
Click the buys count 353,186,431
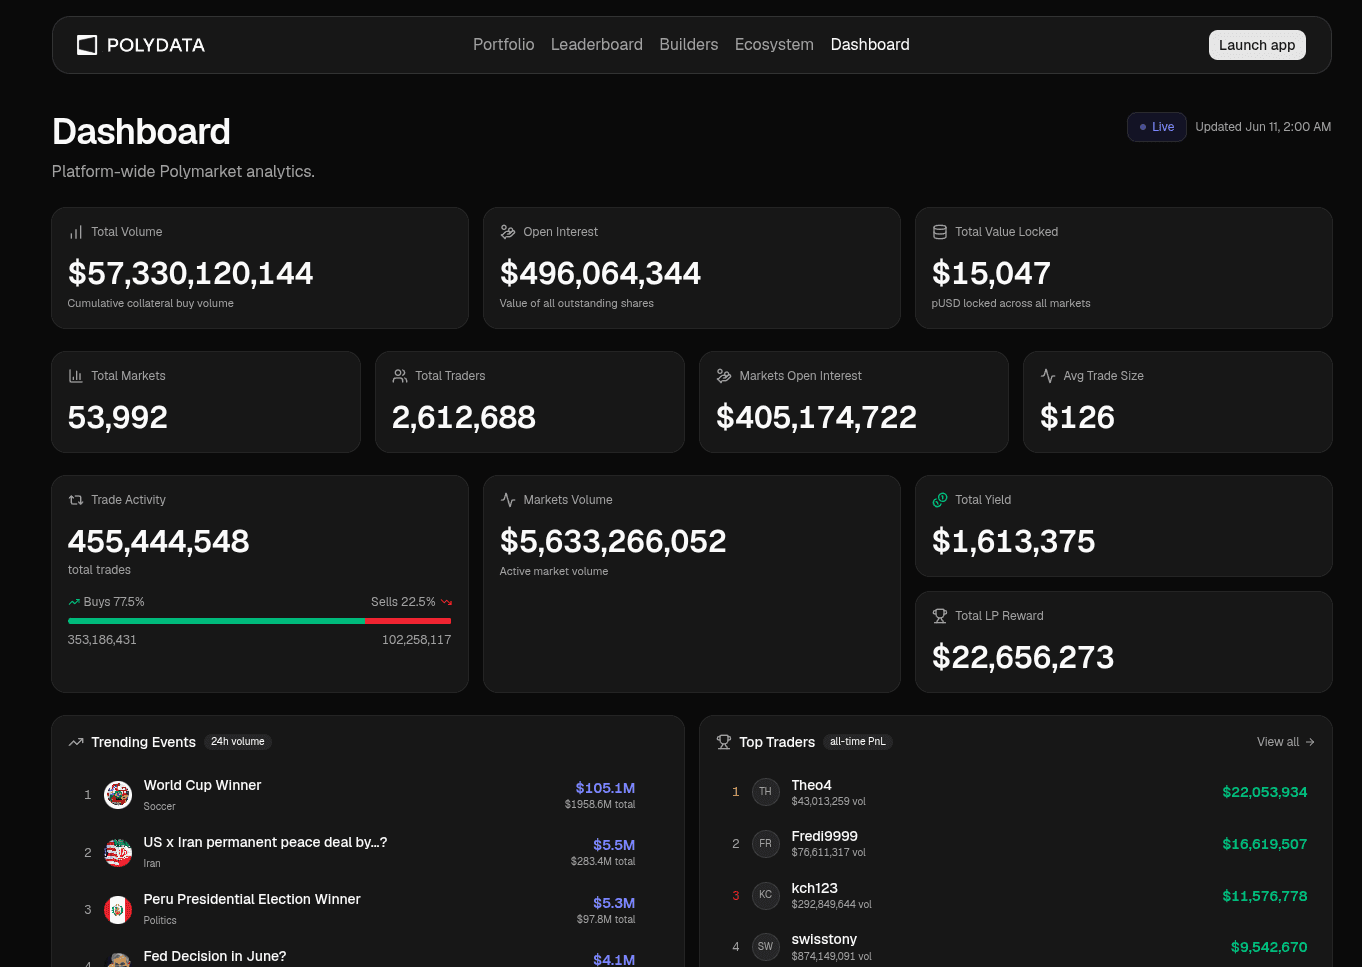click(102, 640)
